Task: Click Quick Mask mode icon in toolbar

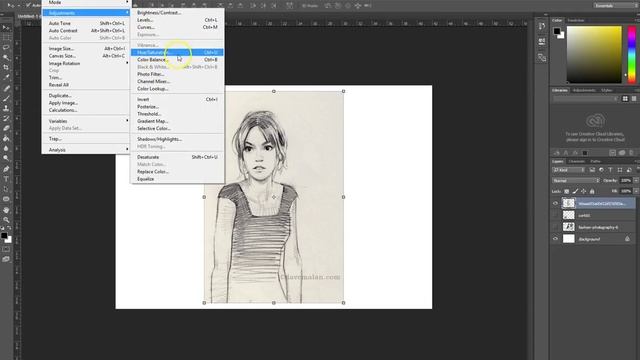Action: coord(6,249)
